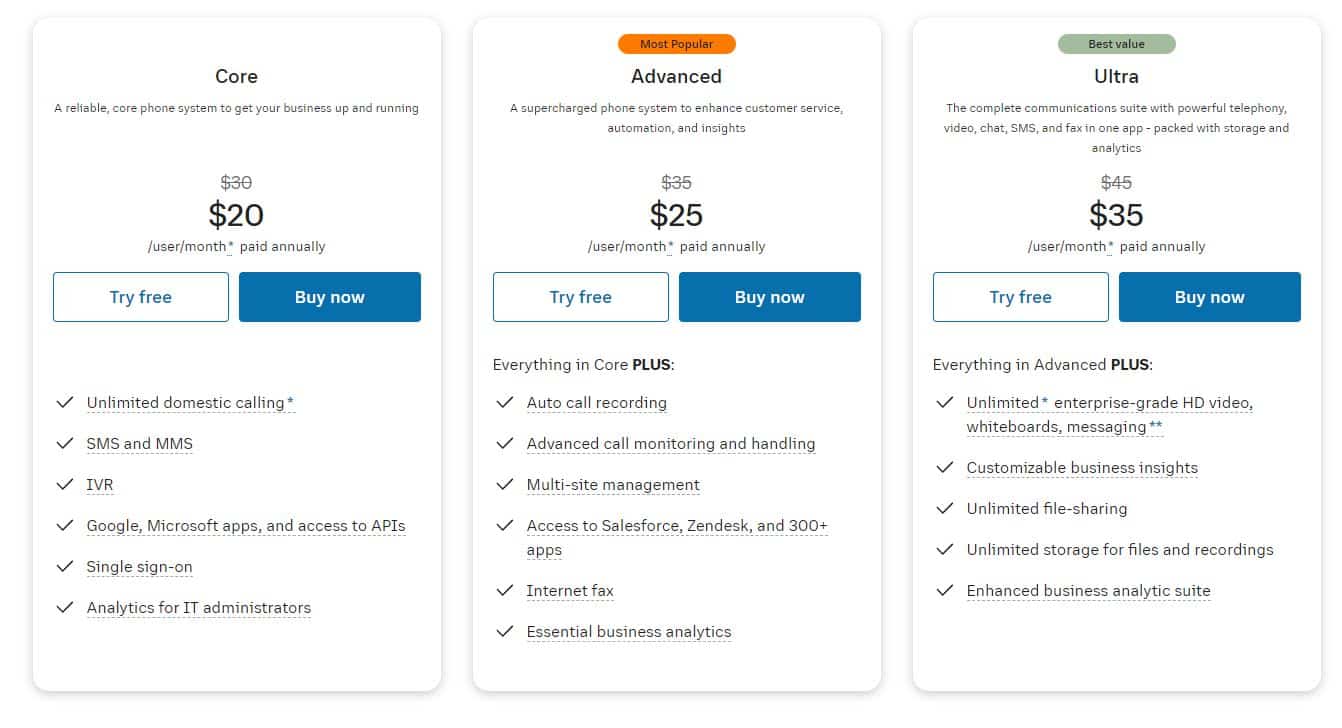Screen dimensions: 1342x728
Task: Click the checkmark next to Internet fax
Action: [505, 590]
